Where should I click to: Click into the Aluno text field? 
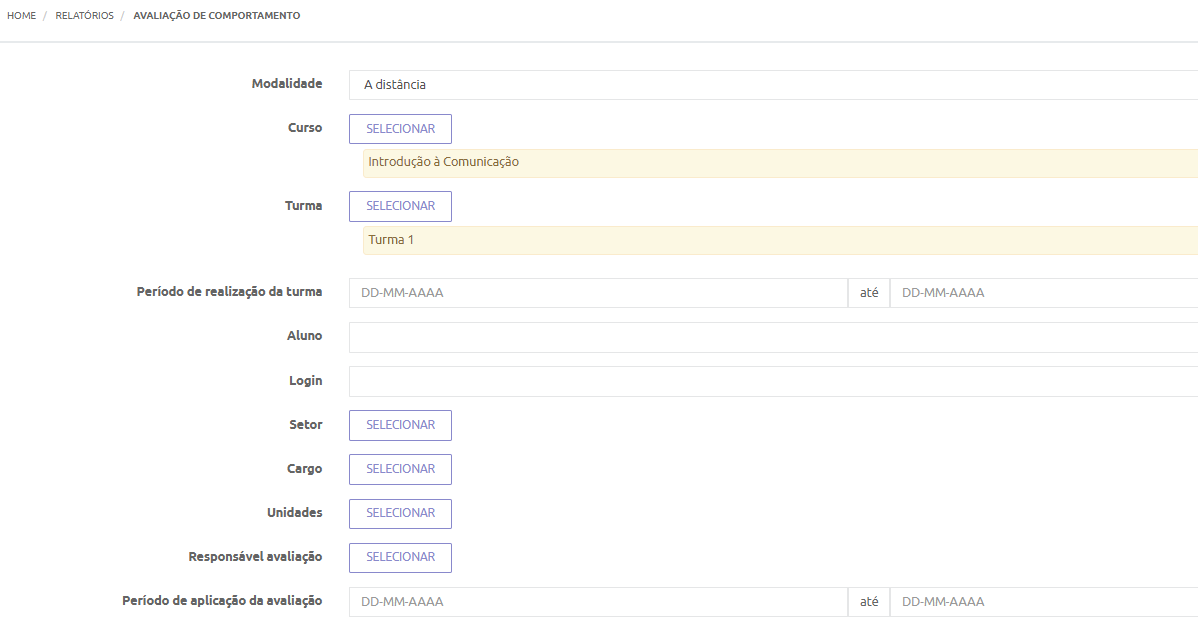(772, 337)
